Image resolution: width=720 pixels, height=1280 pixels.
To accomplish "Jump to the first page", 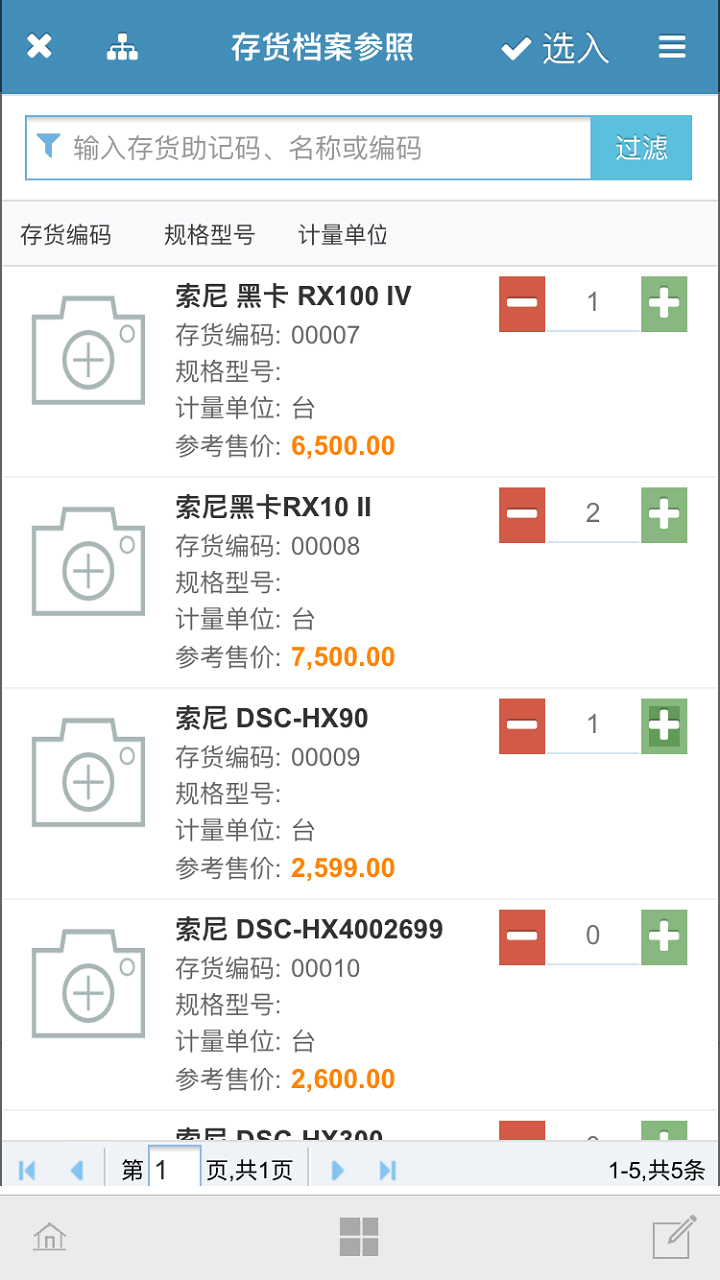I will coord(27,1170).
